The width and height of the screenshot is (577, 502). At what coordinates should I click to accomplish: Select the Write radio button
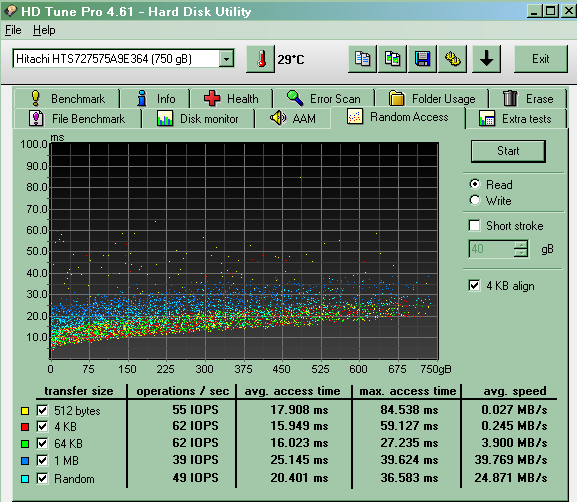(475, 200)
